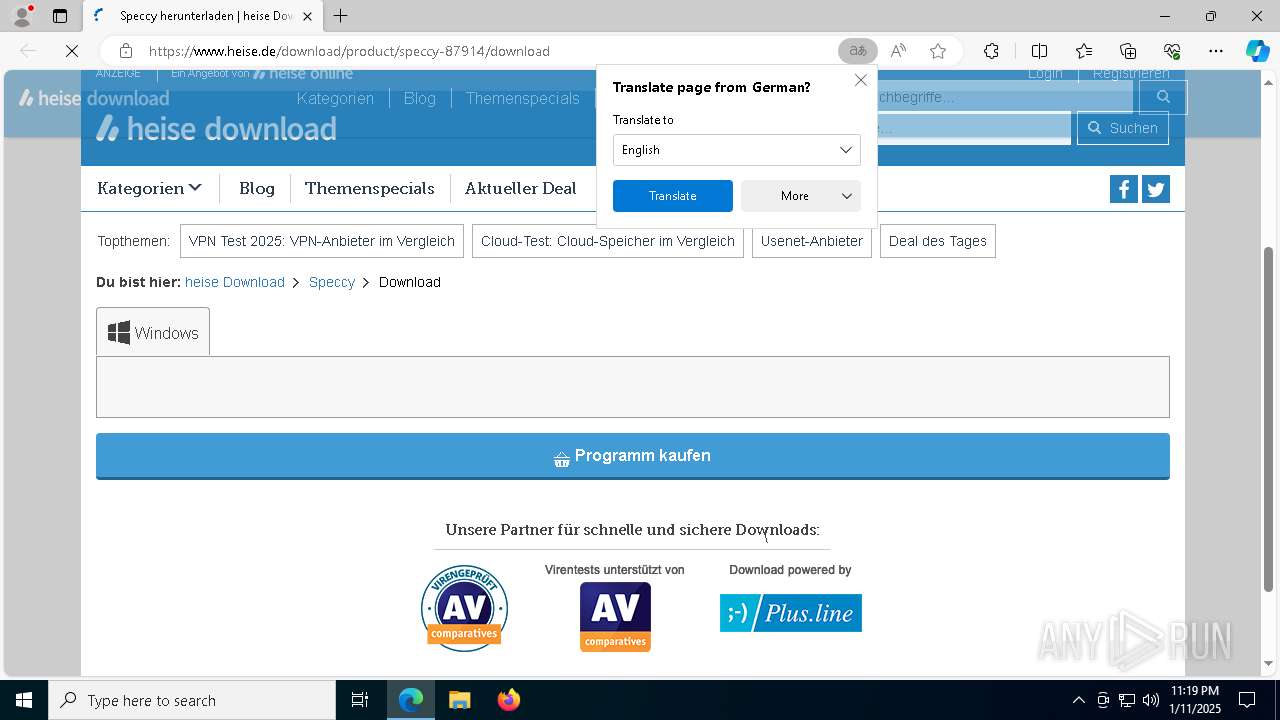
Task: Click the heise download logo
Action: point(216,129)
